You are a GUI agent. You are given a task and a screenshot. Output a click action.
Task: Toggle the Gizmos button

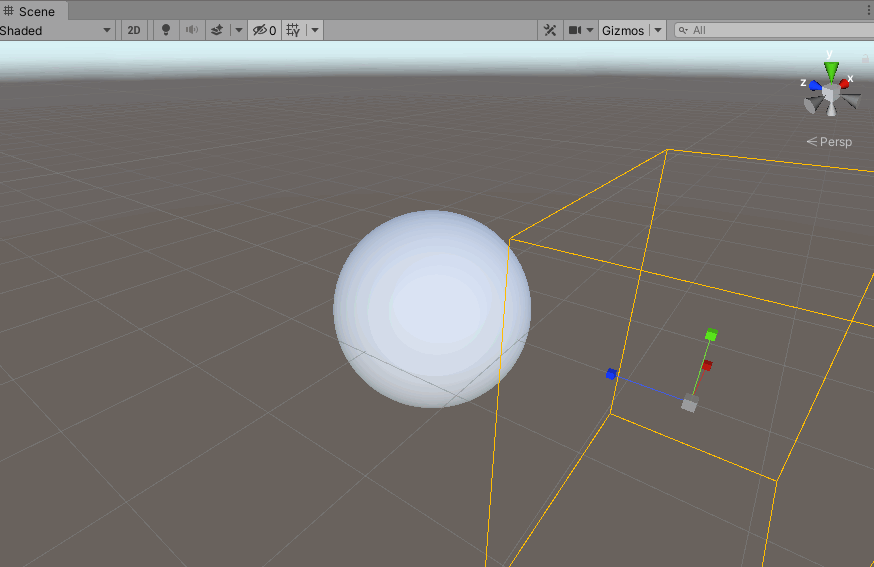pos(623,31)
